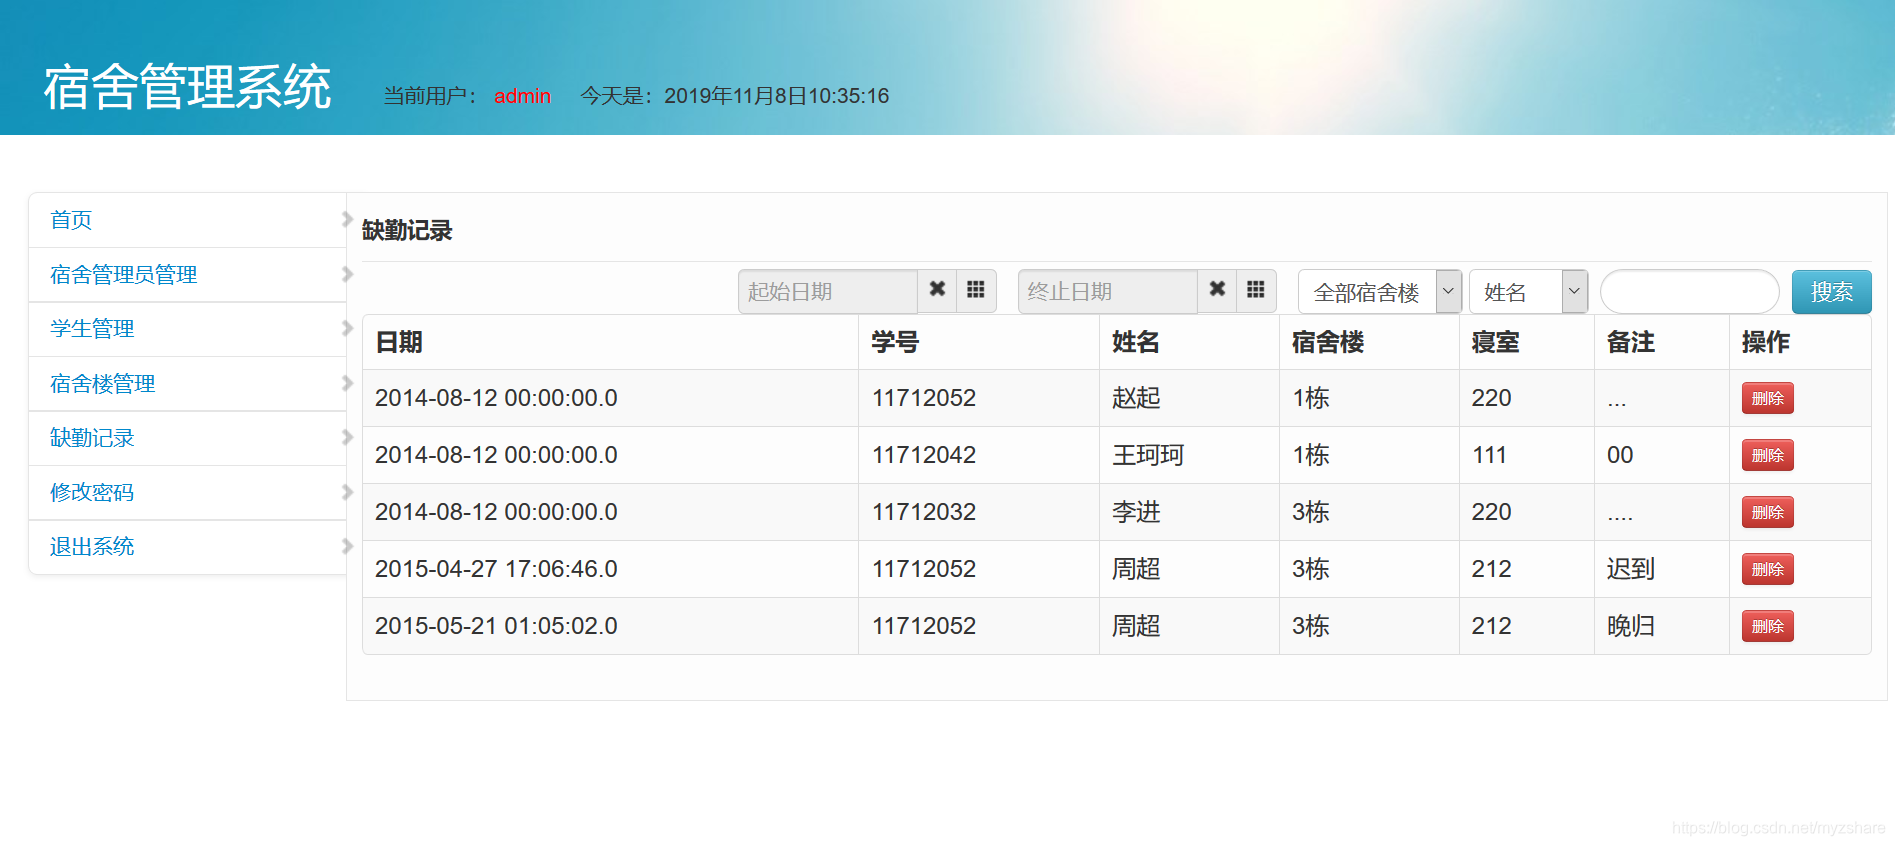This screenshot has height=846, width=1895.
Task: Open calendar picker for end date
Action: [1256, 291]
